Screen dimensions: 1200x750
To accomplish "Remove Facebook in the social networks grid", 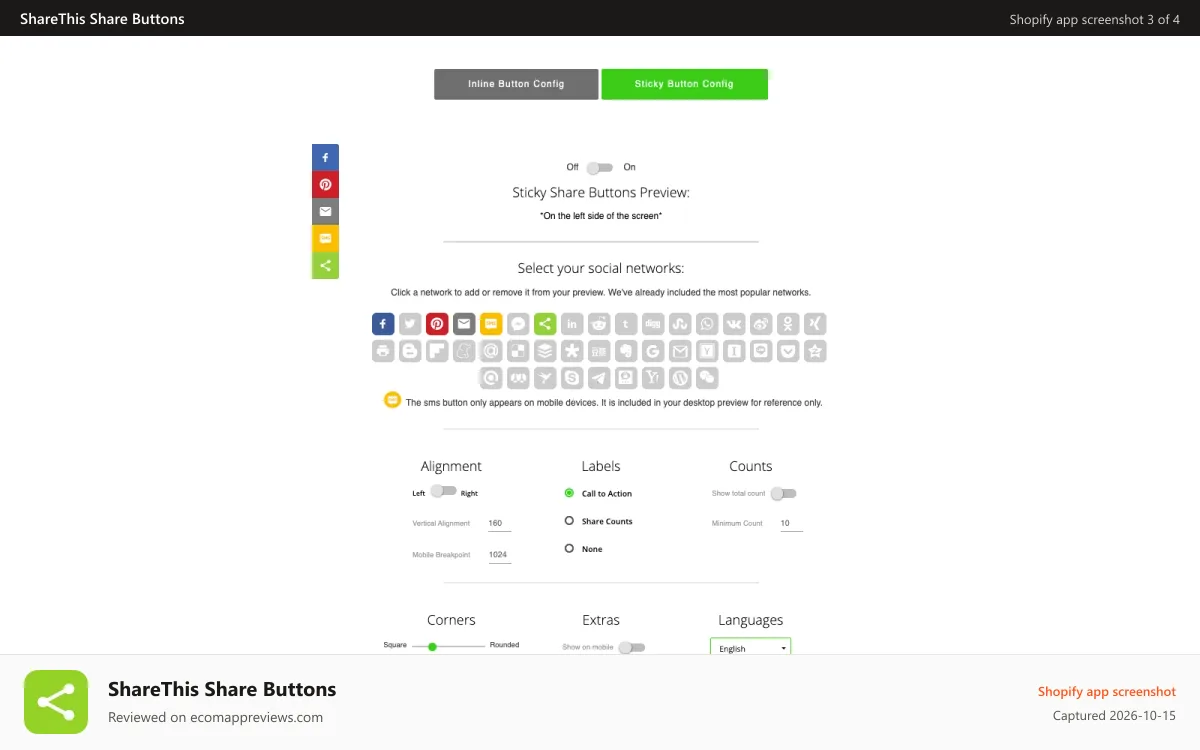I will pyautogui.click(x=383, y=324).
